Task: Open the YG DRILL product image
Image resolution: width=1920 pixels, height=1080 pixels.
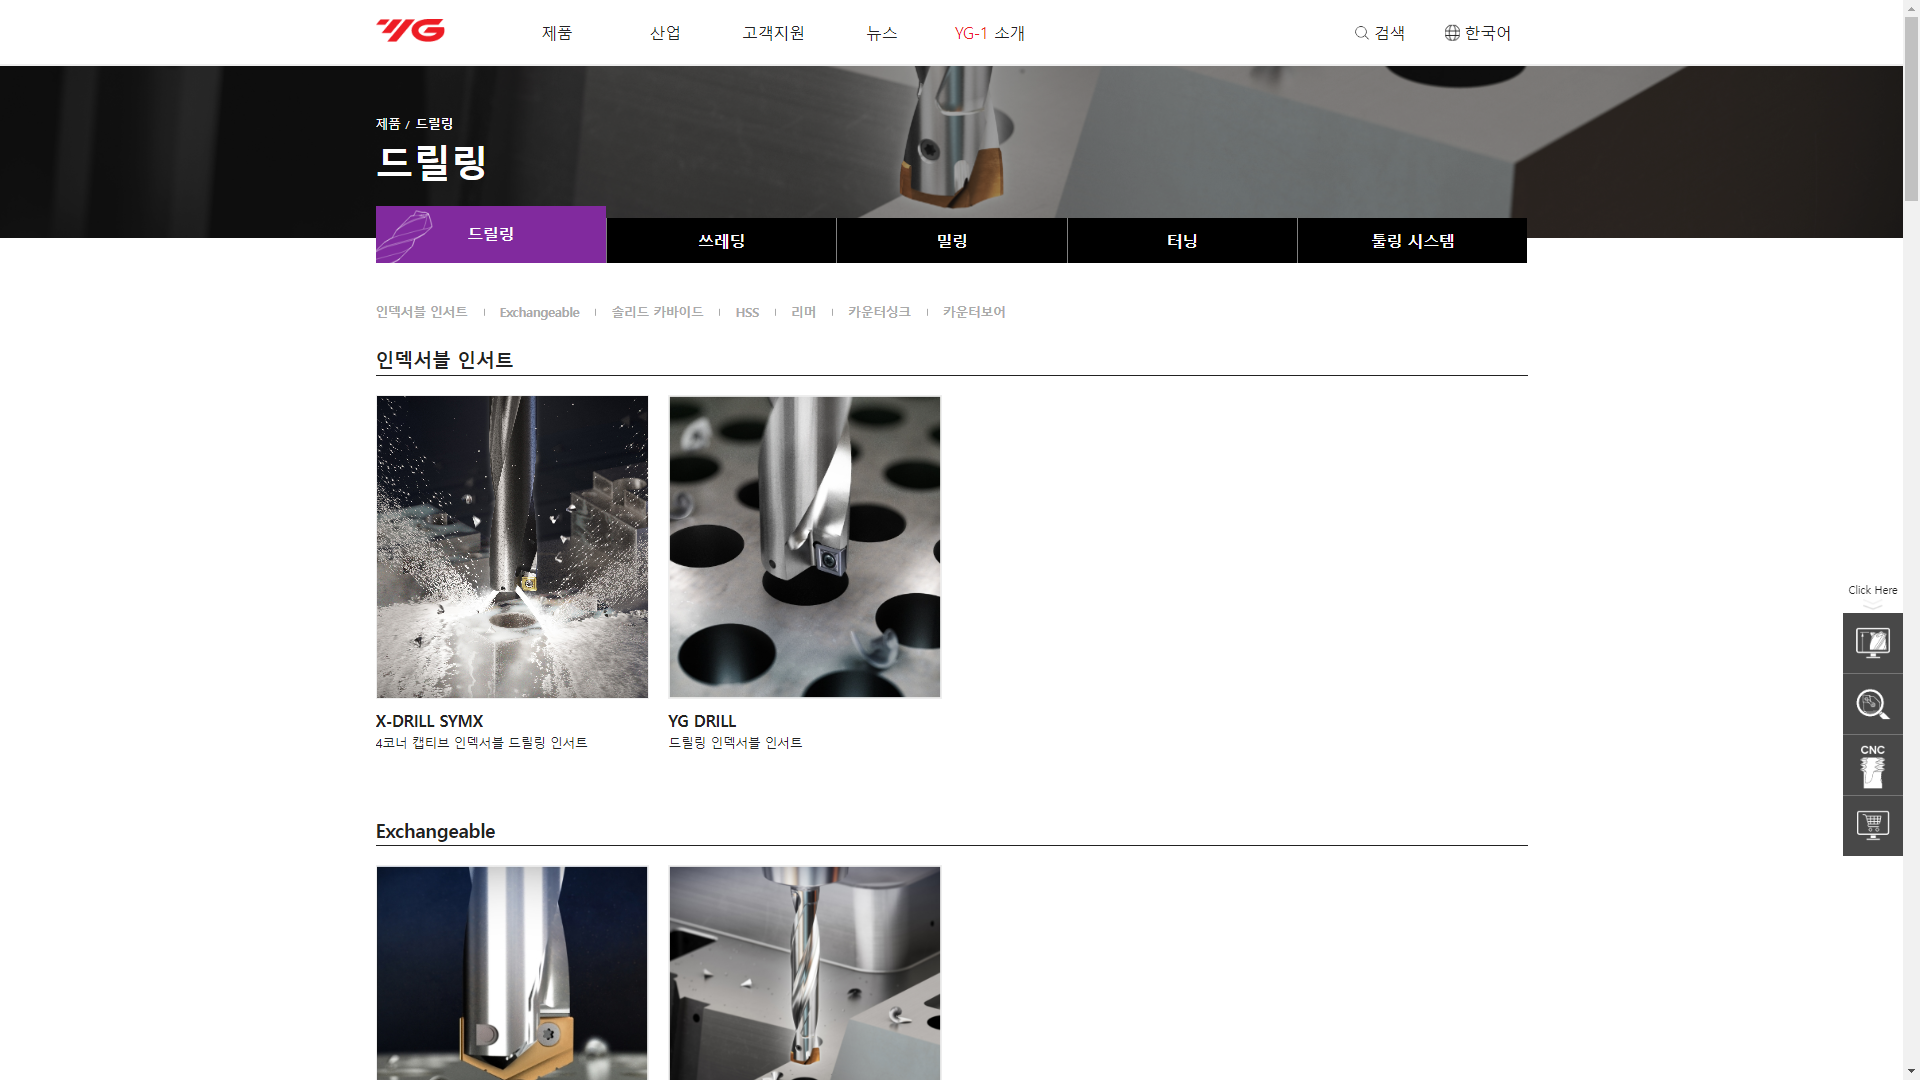Action: pyautogui.click(x=805, y=547)
